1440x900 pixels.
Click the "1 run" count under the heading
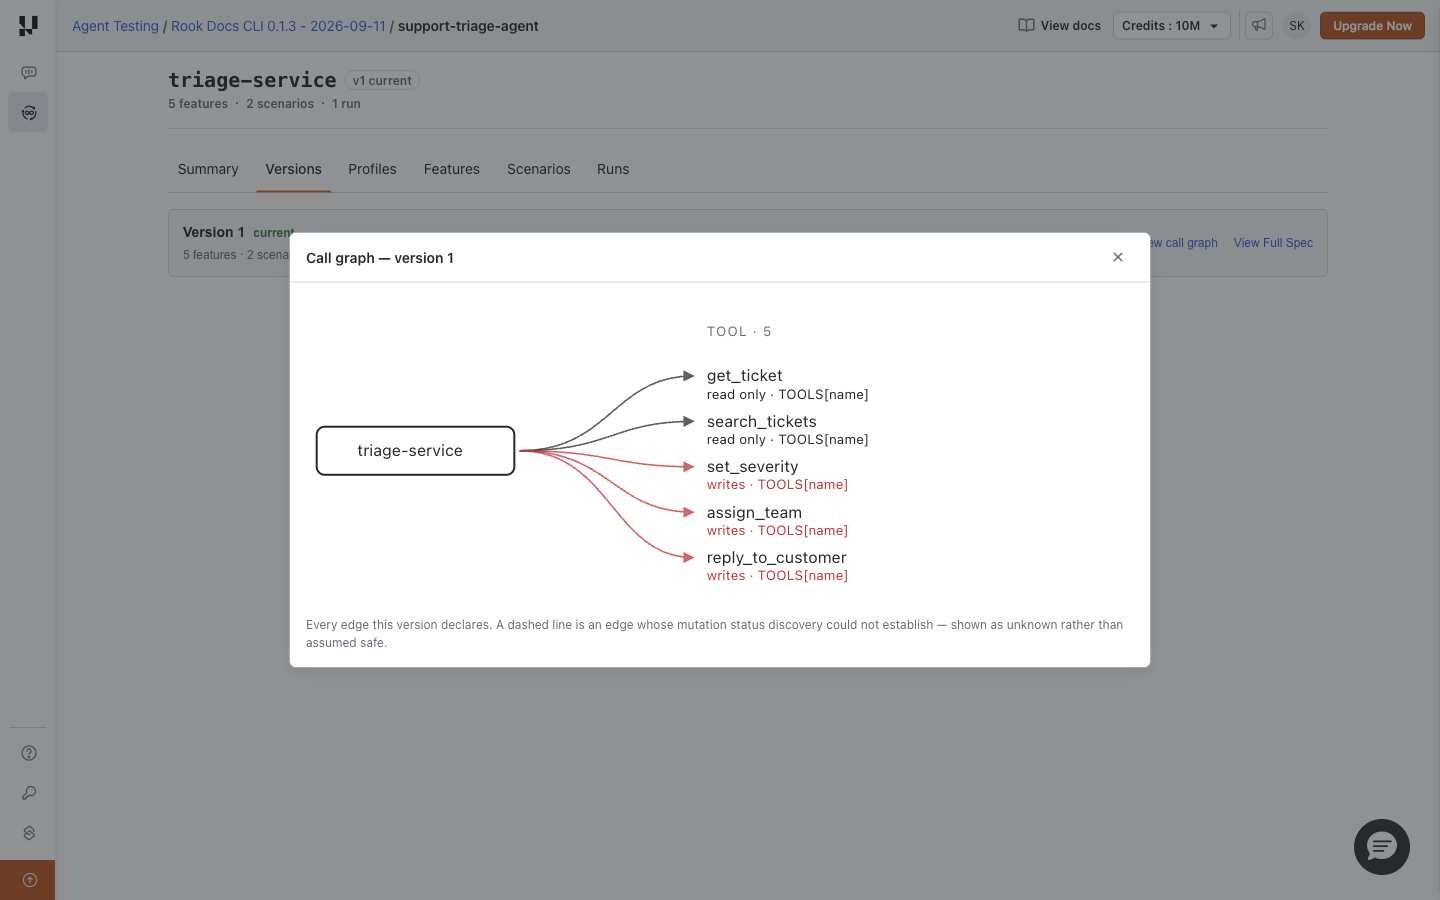(x=346, y=104)
